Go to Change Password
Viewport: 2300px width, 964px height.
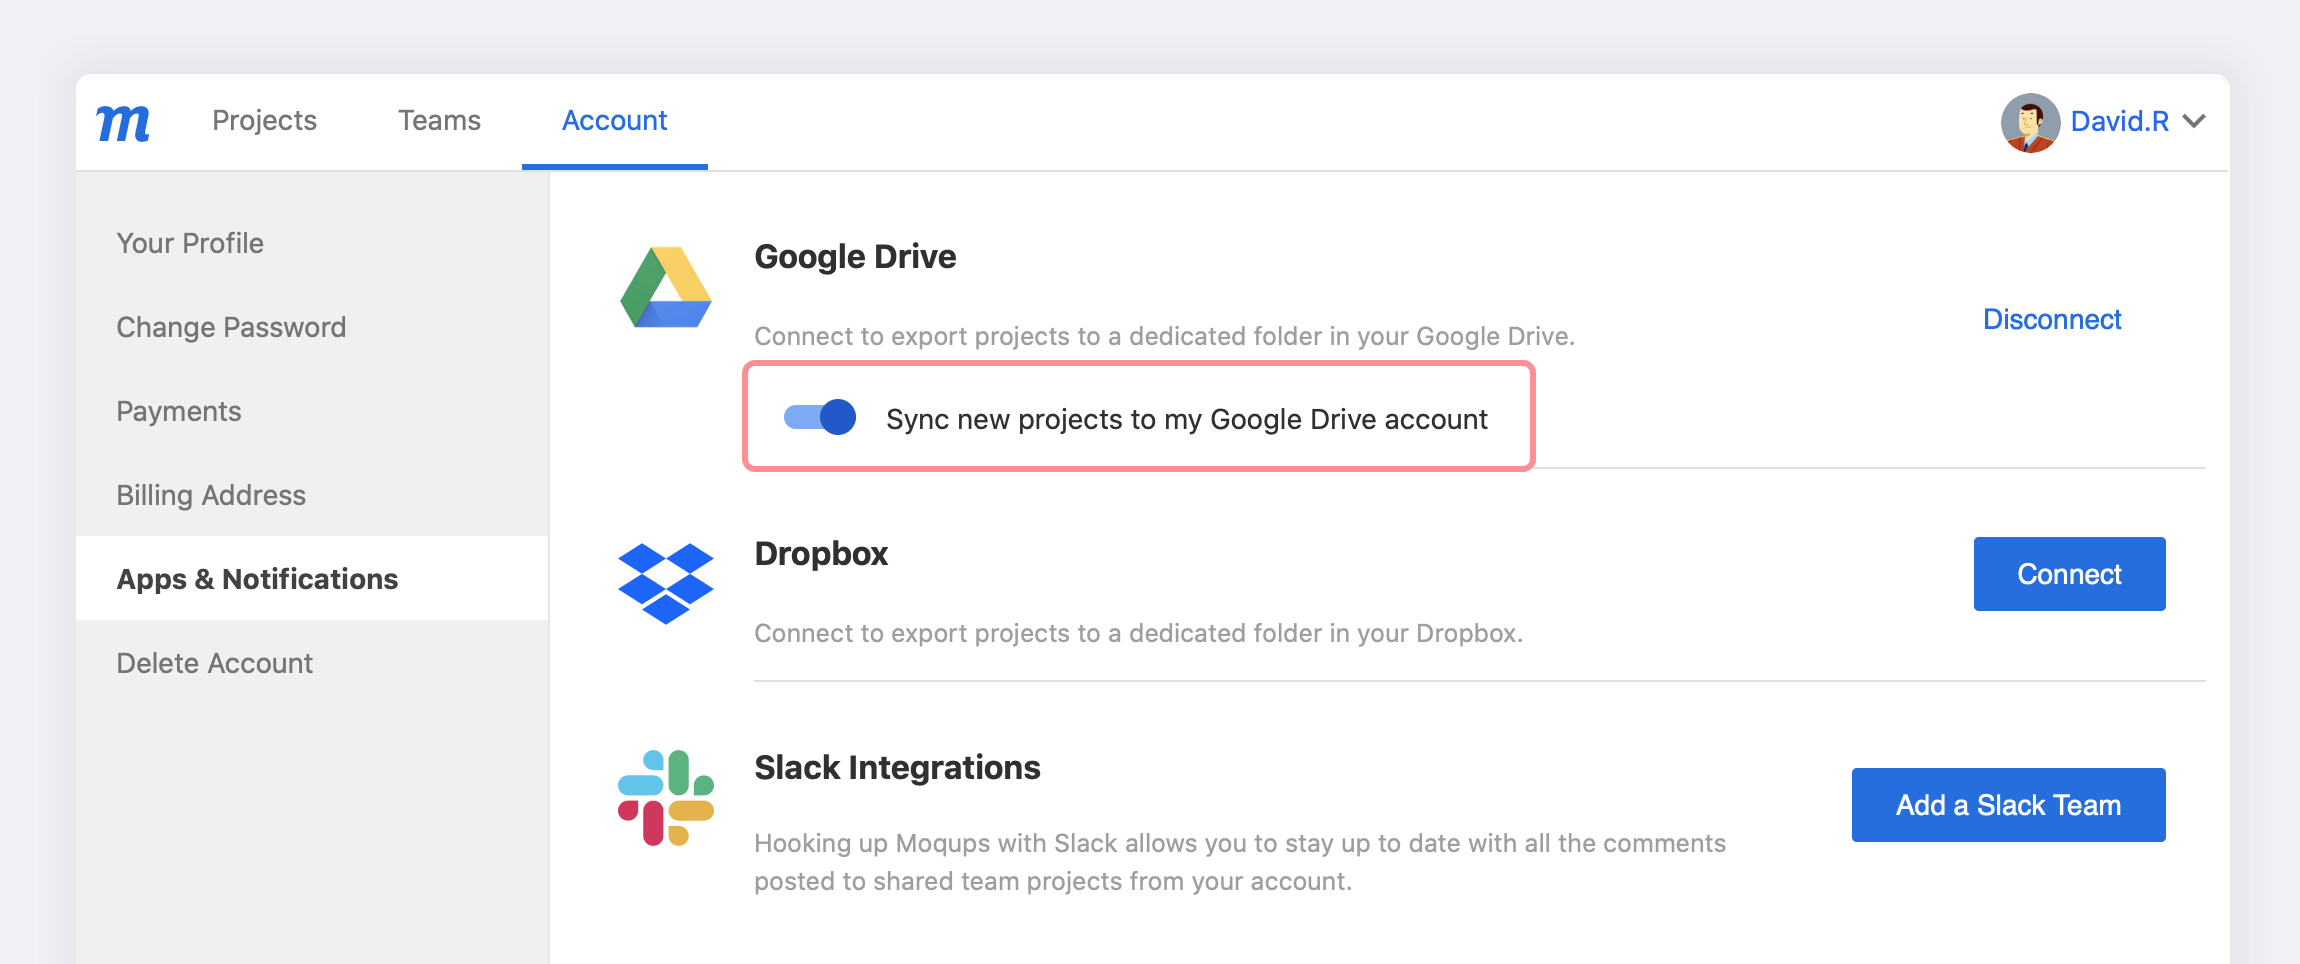point(231,326)
